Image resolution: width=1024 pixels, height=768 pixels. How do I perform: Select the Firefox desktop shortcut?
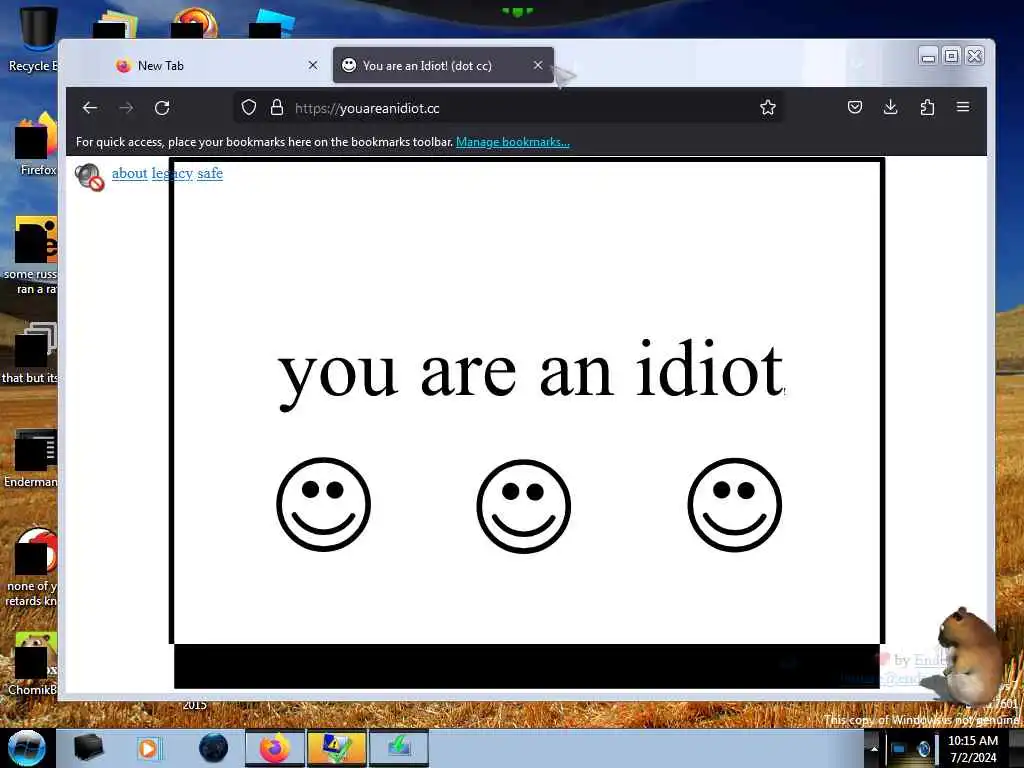point(36,145)
